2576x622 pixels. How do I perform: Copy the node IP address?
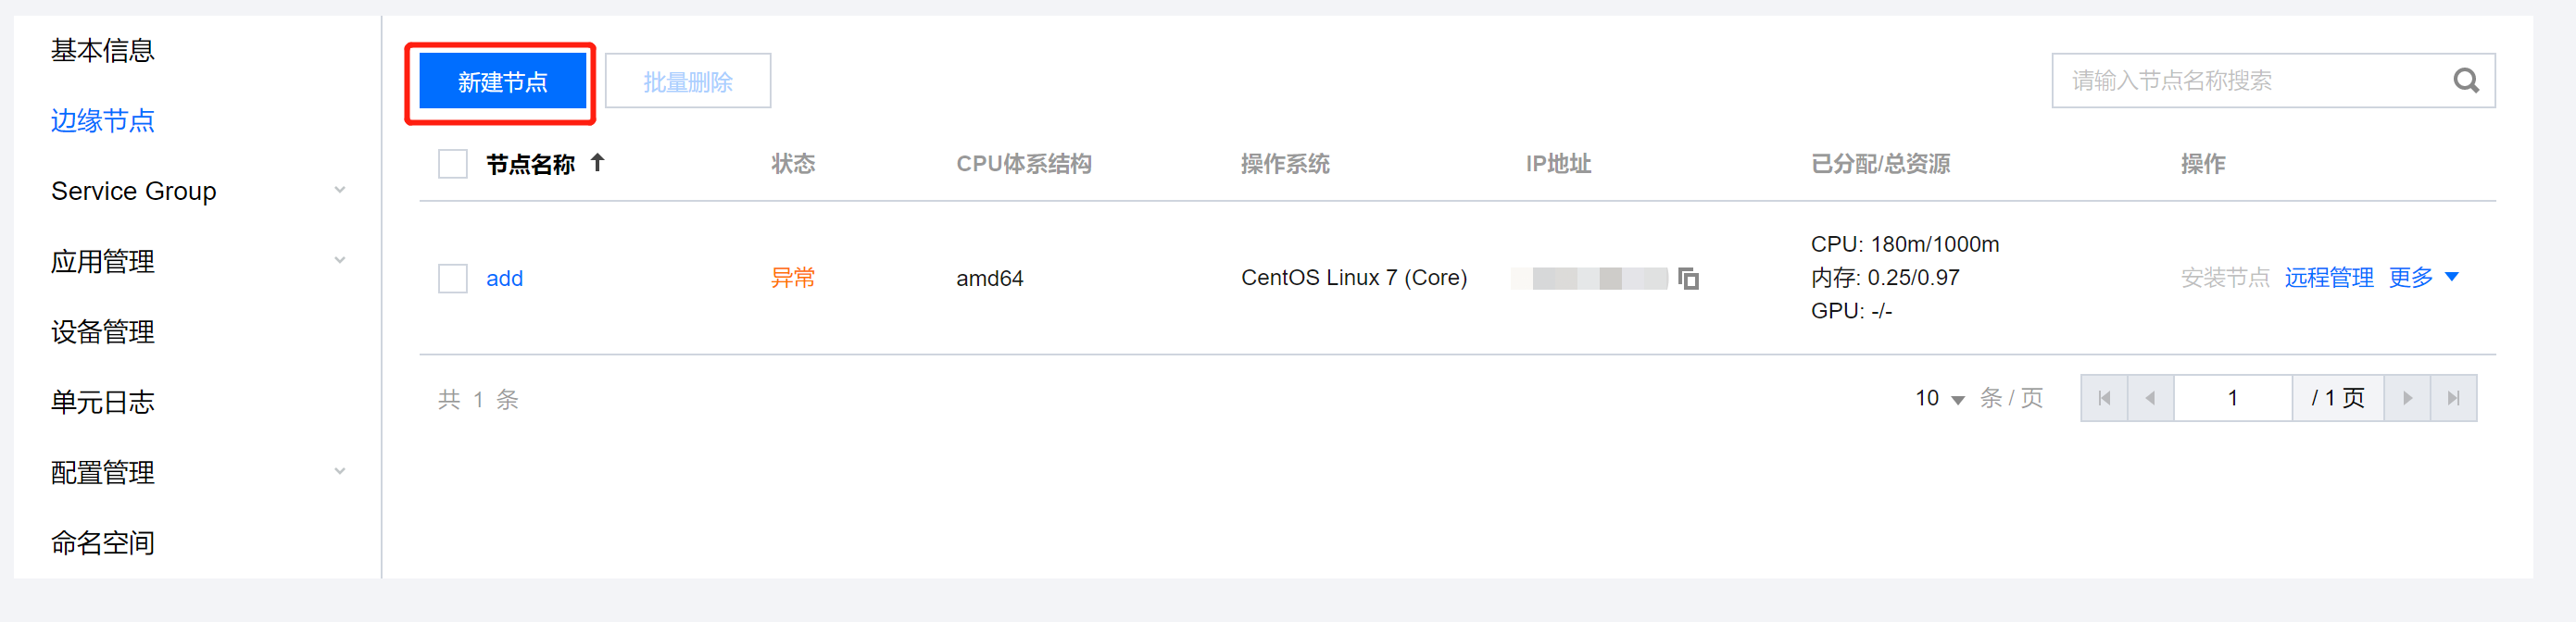pos(1688,278)
